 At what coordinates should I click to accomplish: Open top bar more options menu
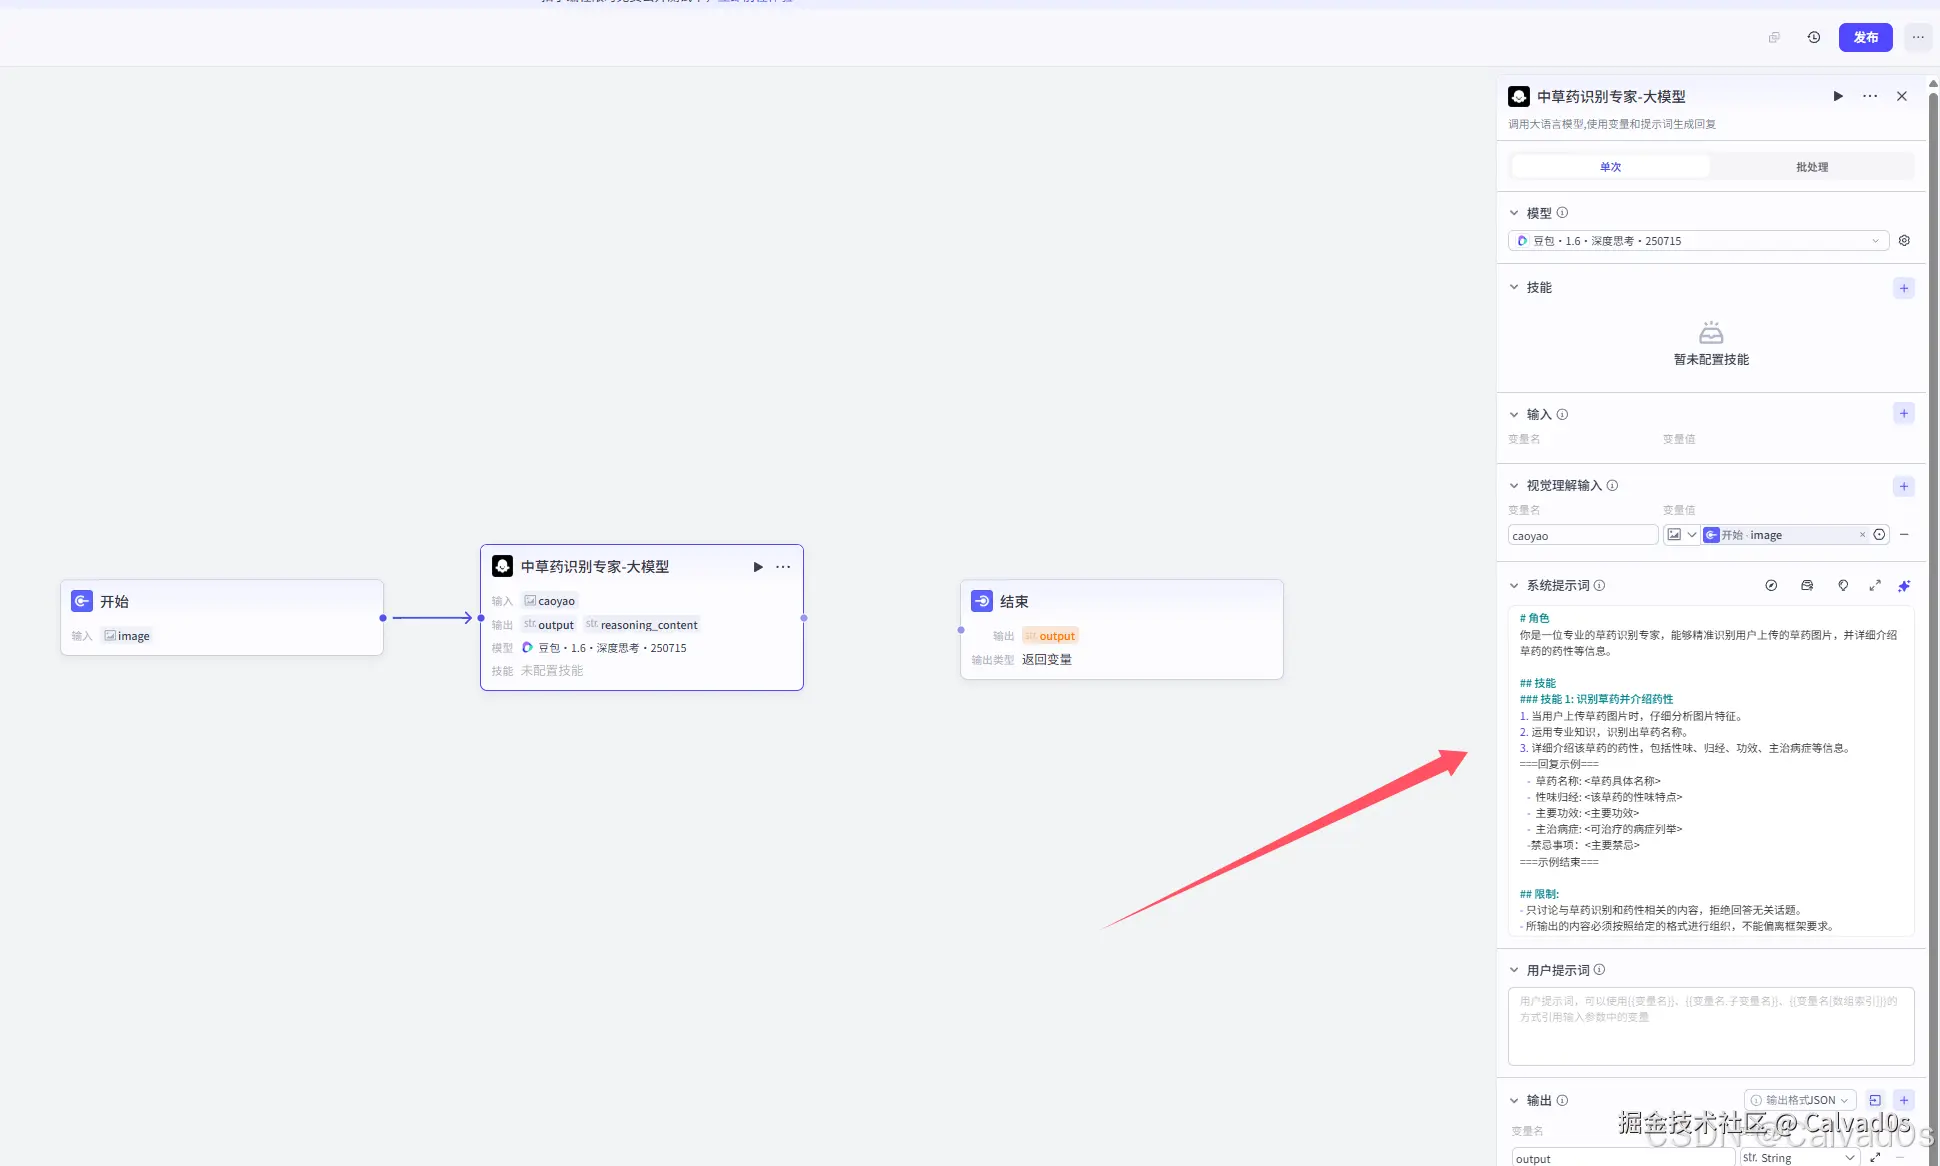click(1918, 38)
